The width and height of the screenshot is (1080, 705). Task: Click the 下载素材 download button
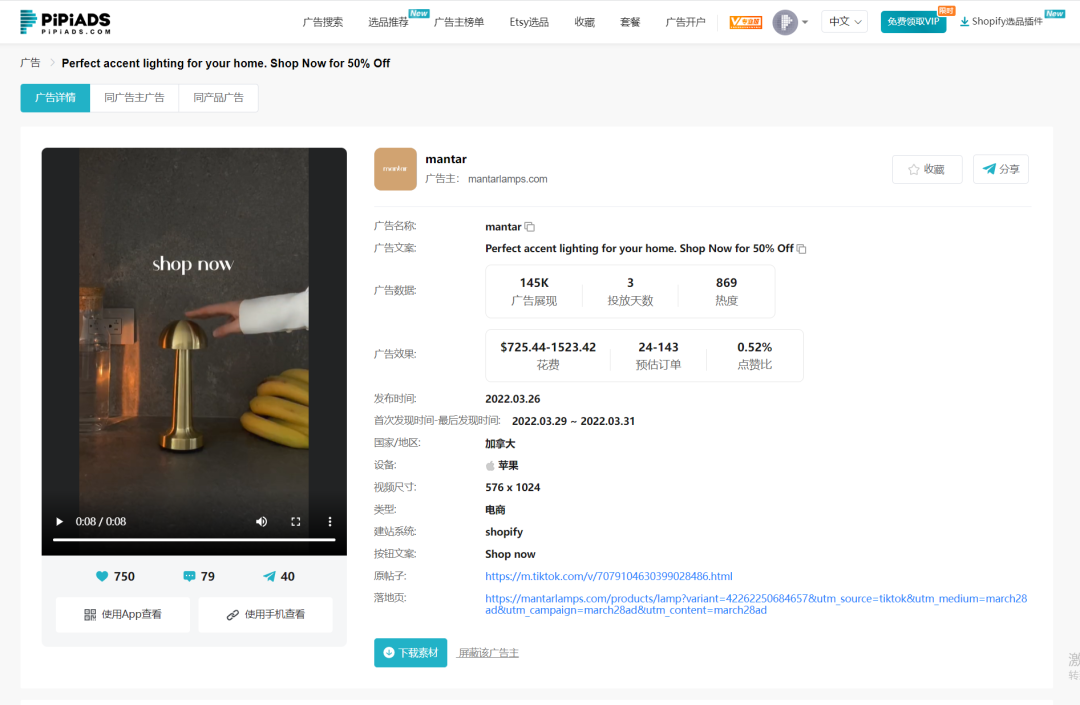click(411, 653)
